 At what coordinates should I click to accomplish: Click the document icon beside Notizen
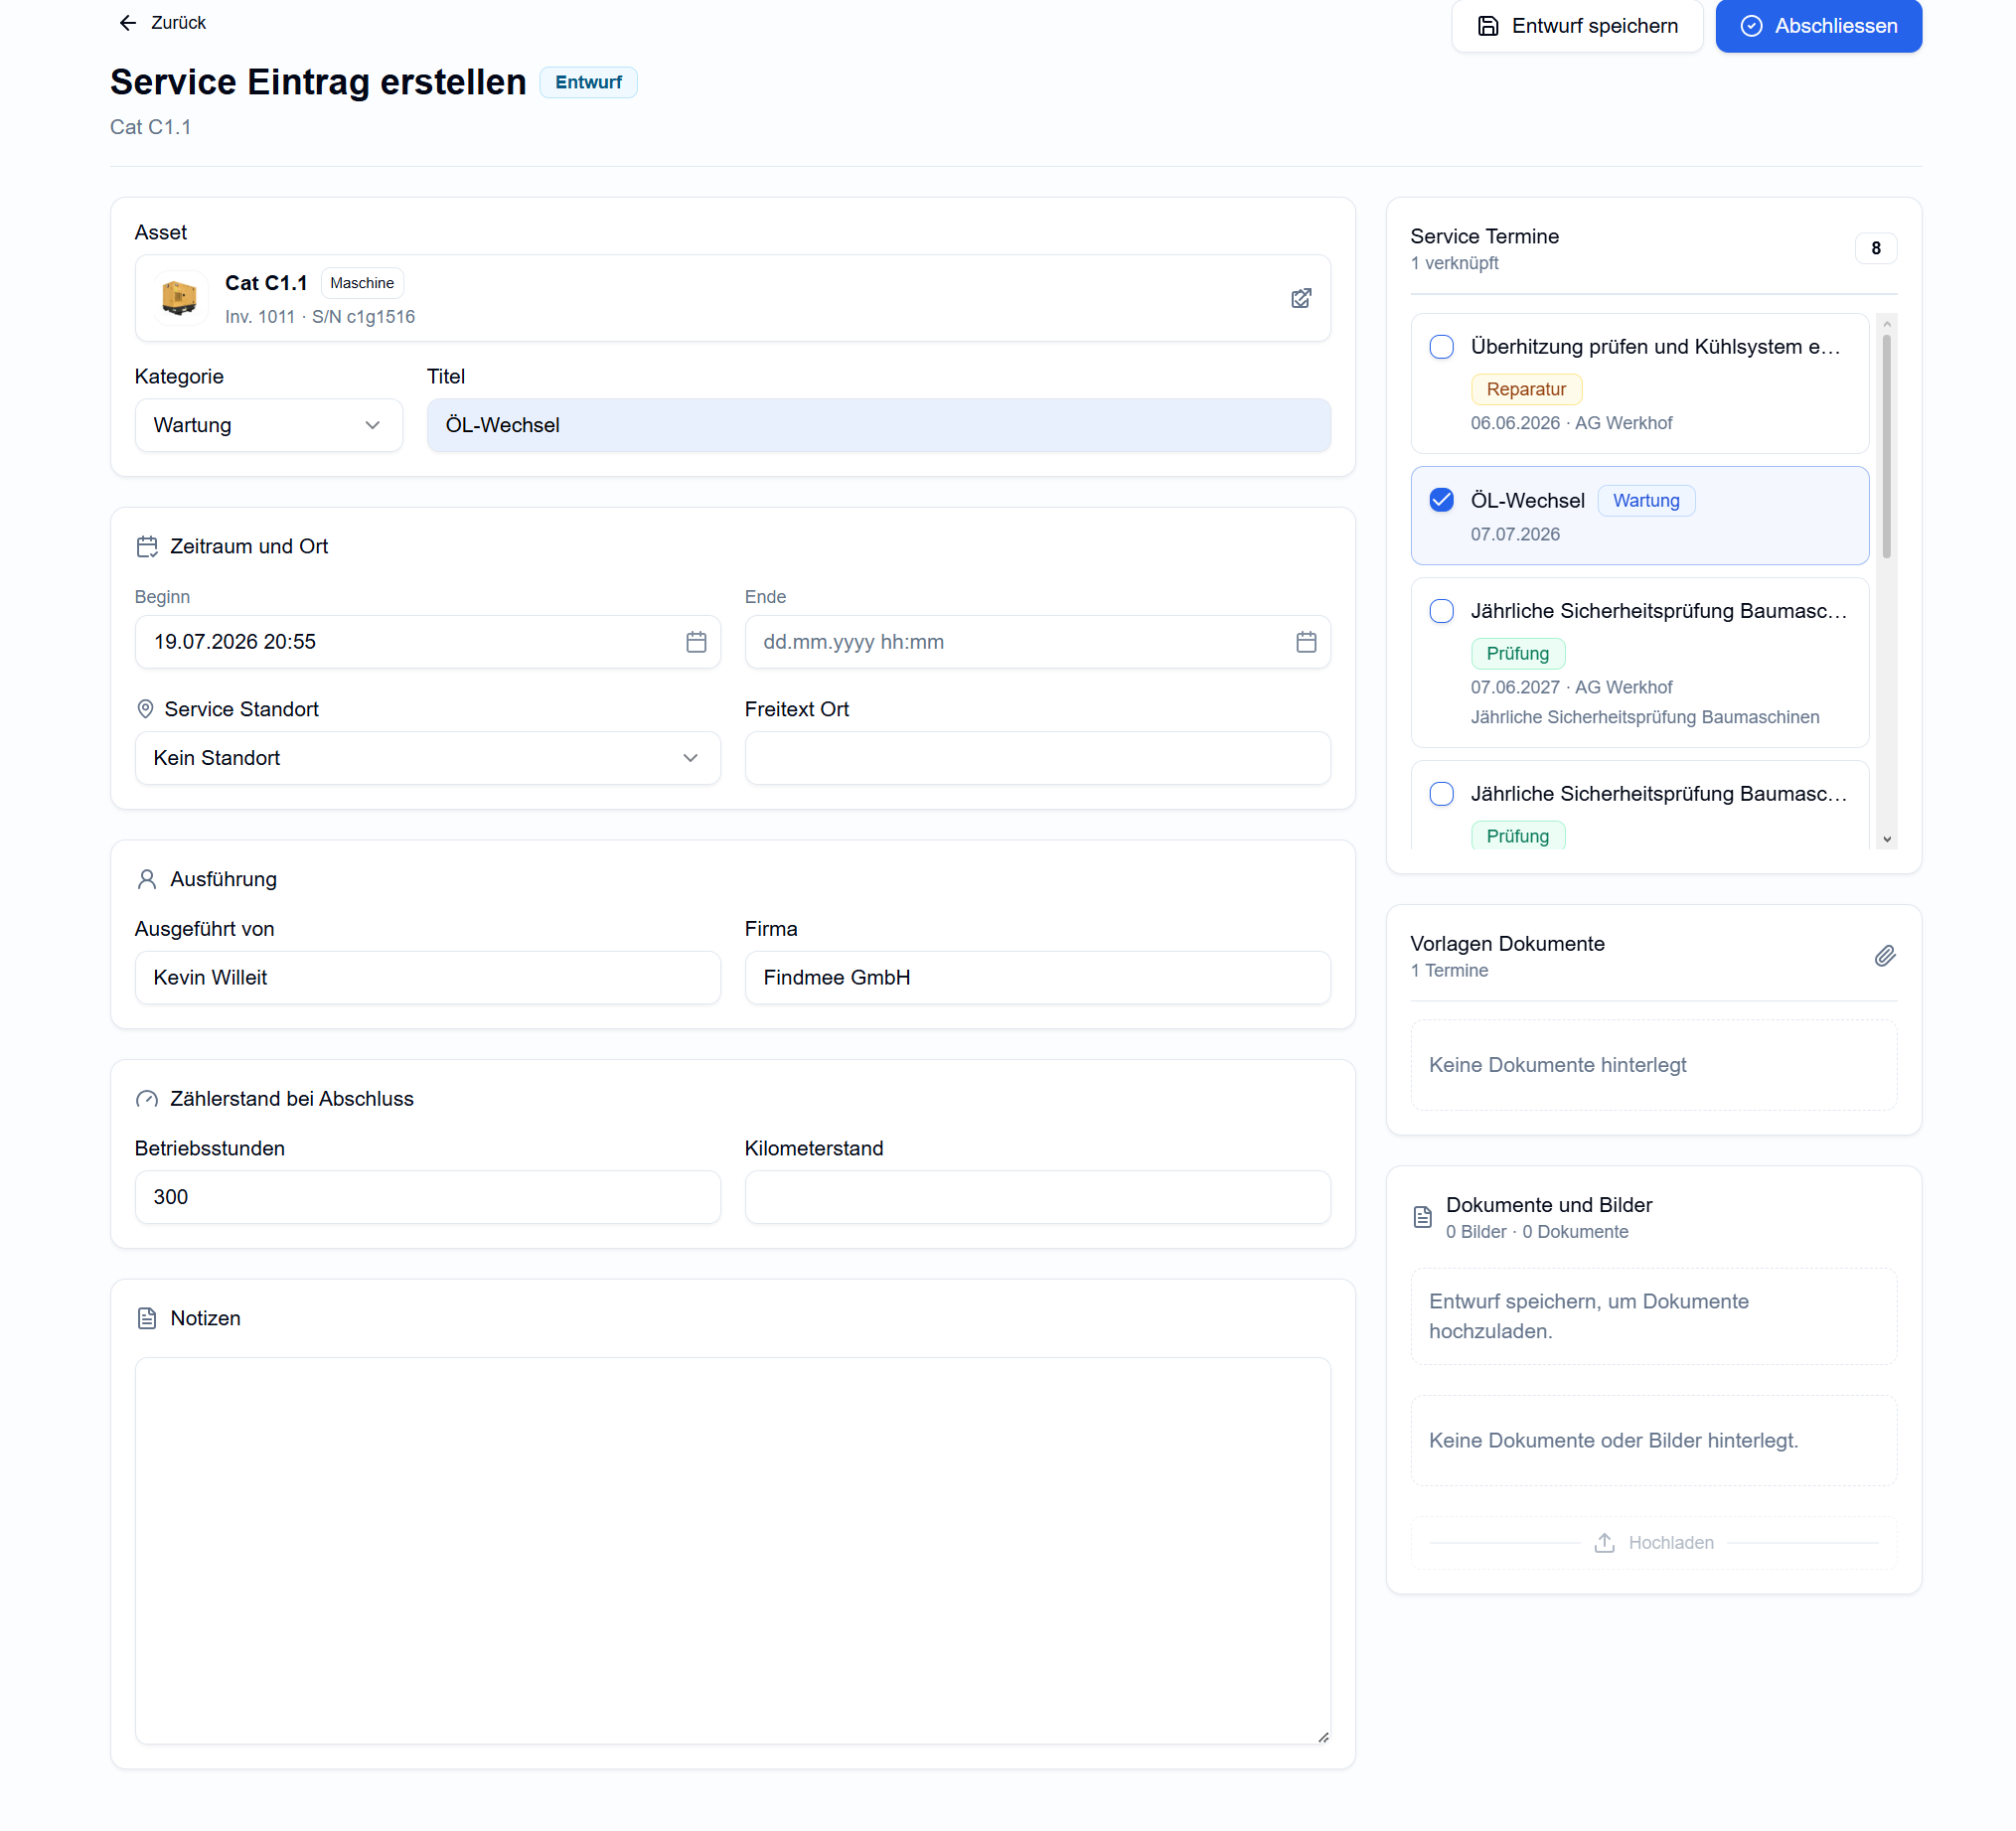pyautogui.click(x=147, y=1318)
